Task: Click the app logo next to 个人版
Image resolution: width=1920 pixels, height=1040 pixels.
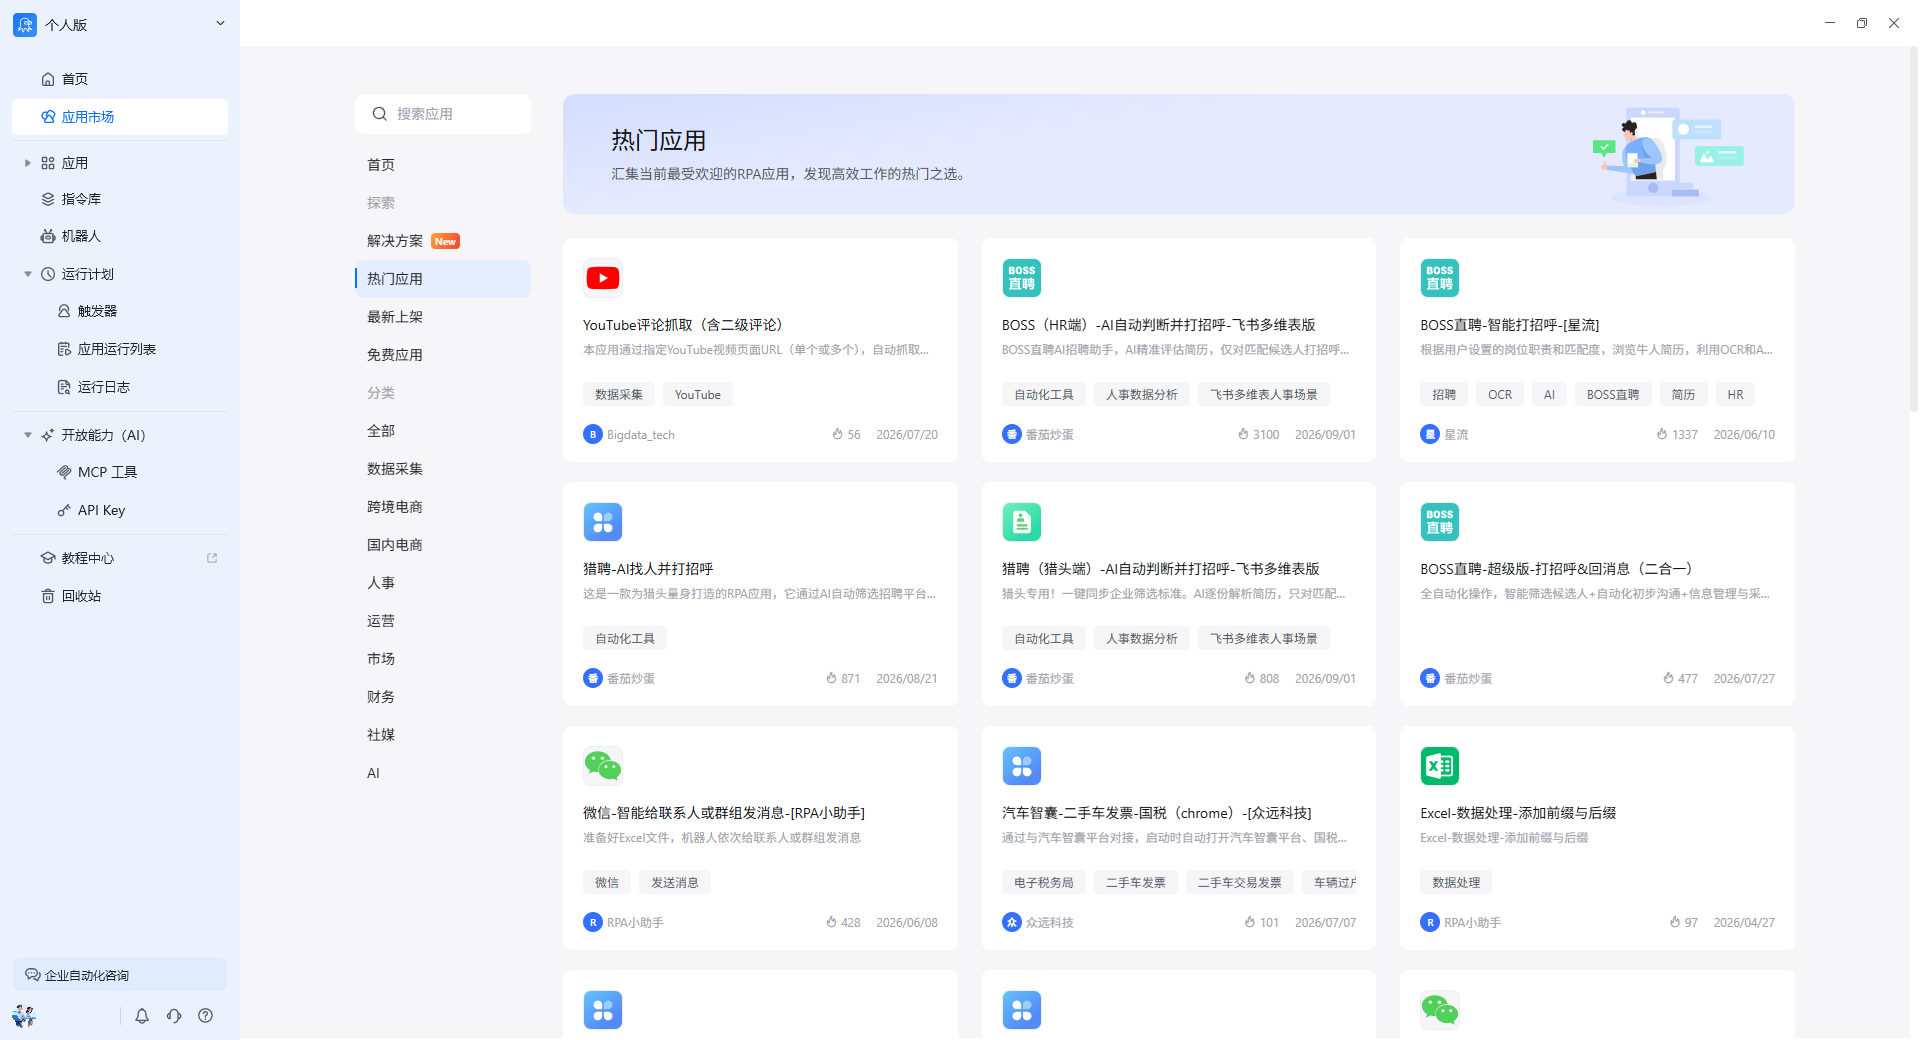Action: pos(25,24)
